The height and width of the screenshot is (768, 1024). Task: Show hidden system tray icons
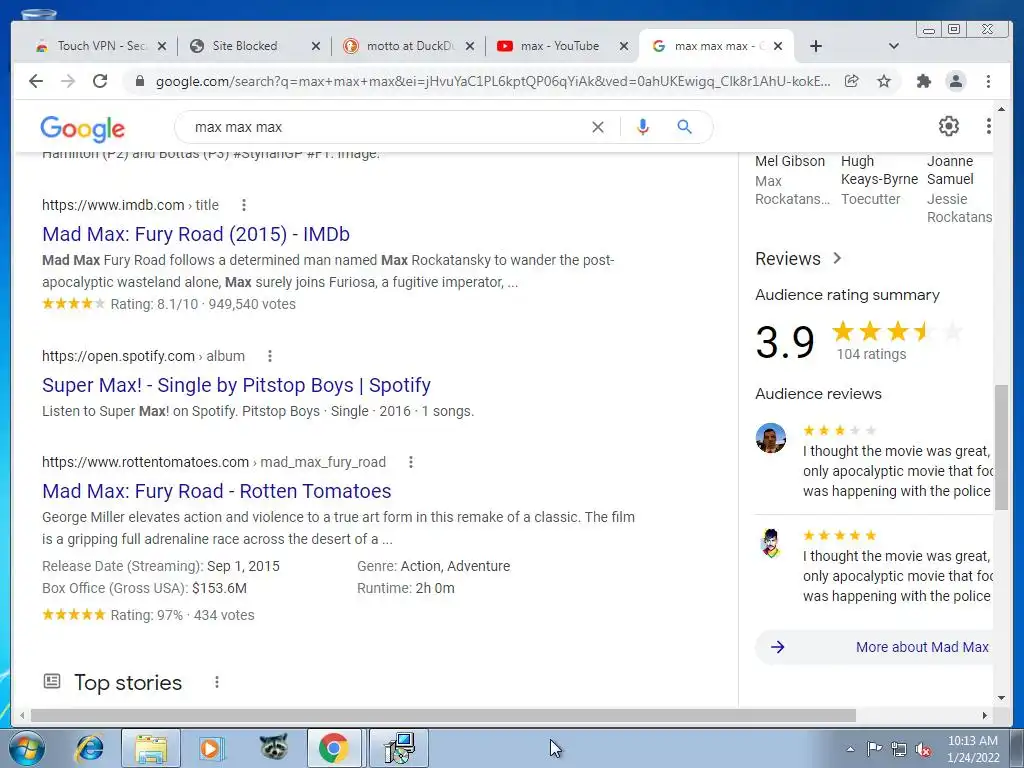(x=850, y=749)
